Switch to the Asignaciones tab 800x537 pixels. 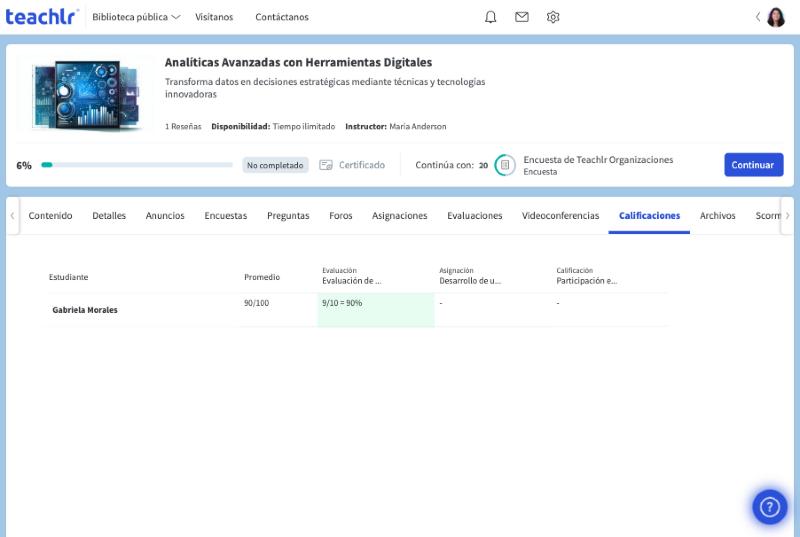pos(399,216)
